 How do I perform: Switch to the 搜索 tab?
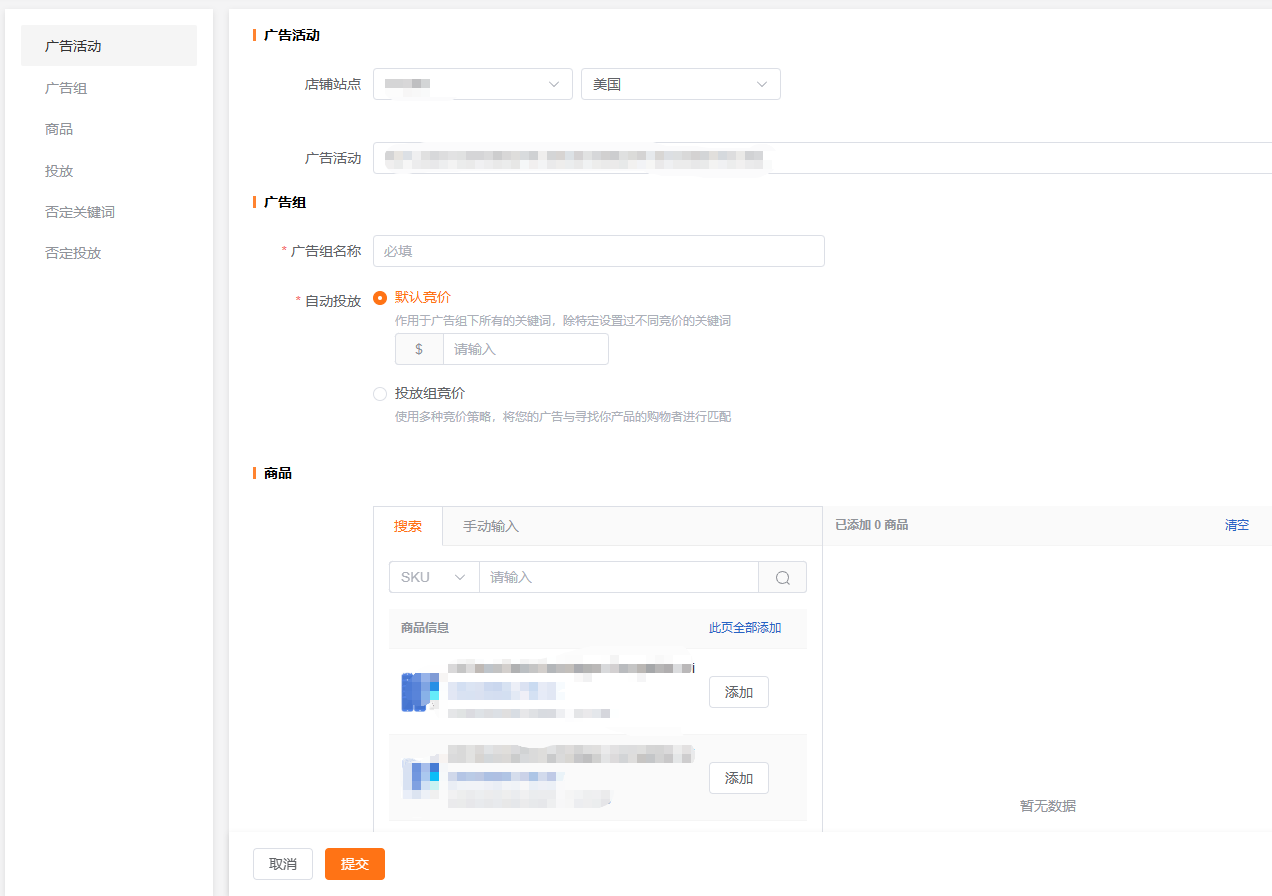pos(408,526)
